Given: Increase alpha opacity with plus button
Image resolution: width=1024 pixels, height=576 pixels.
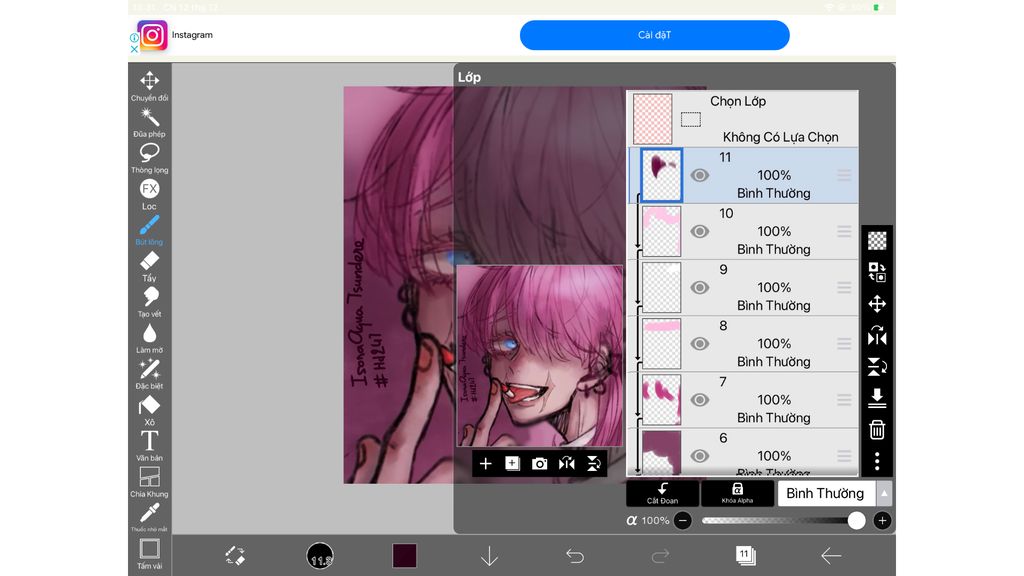Looking at the screenshot, I should click(x=882, y=520).
